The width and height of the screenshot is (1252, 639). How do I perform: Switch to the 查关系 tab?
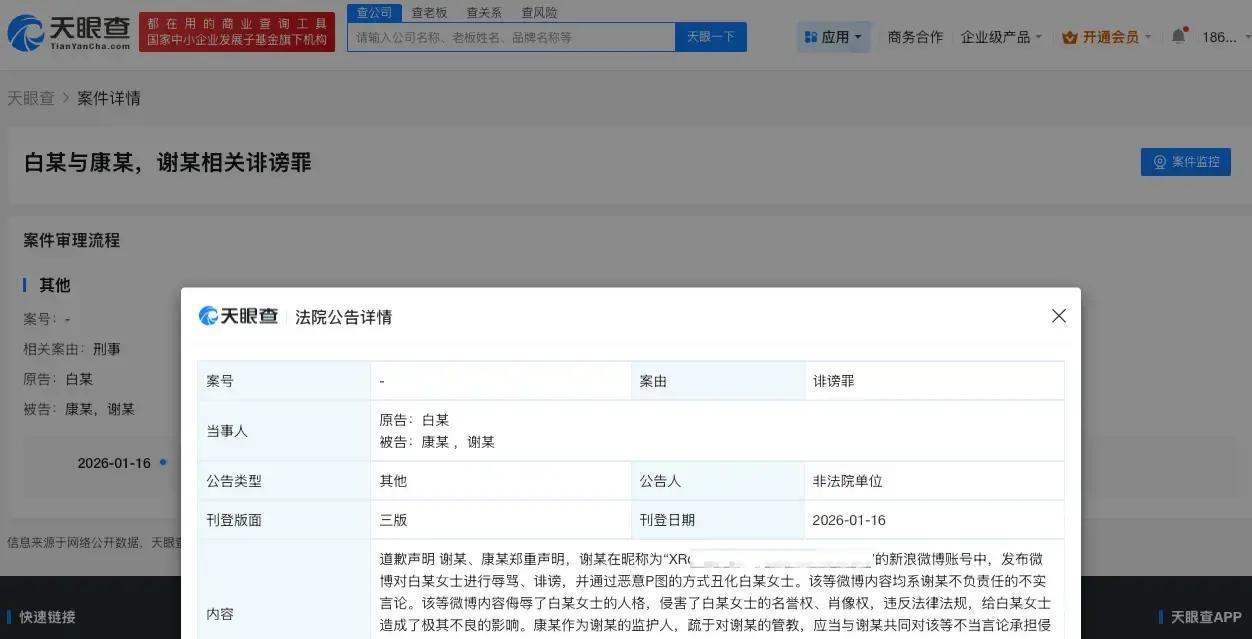[x=484, y=12]
